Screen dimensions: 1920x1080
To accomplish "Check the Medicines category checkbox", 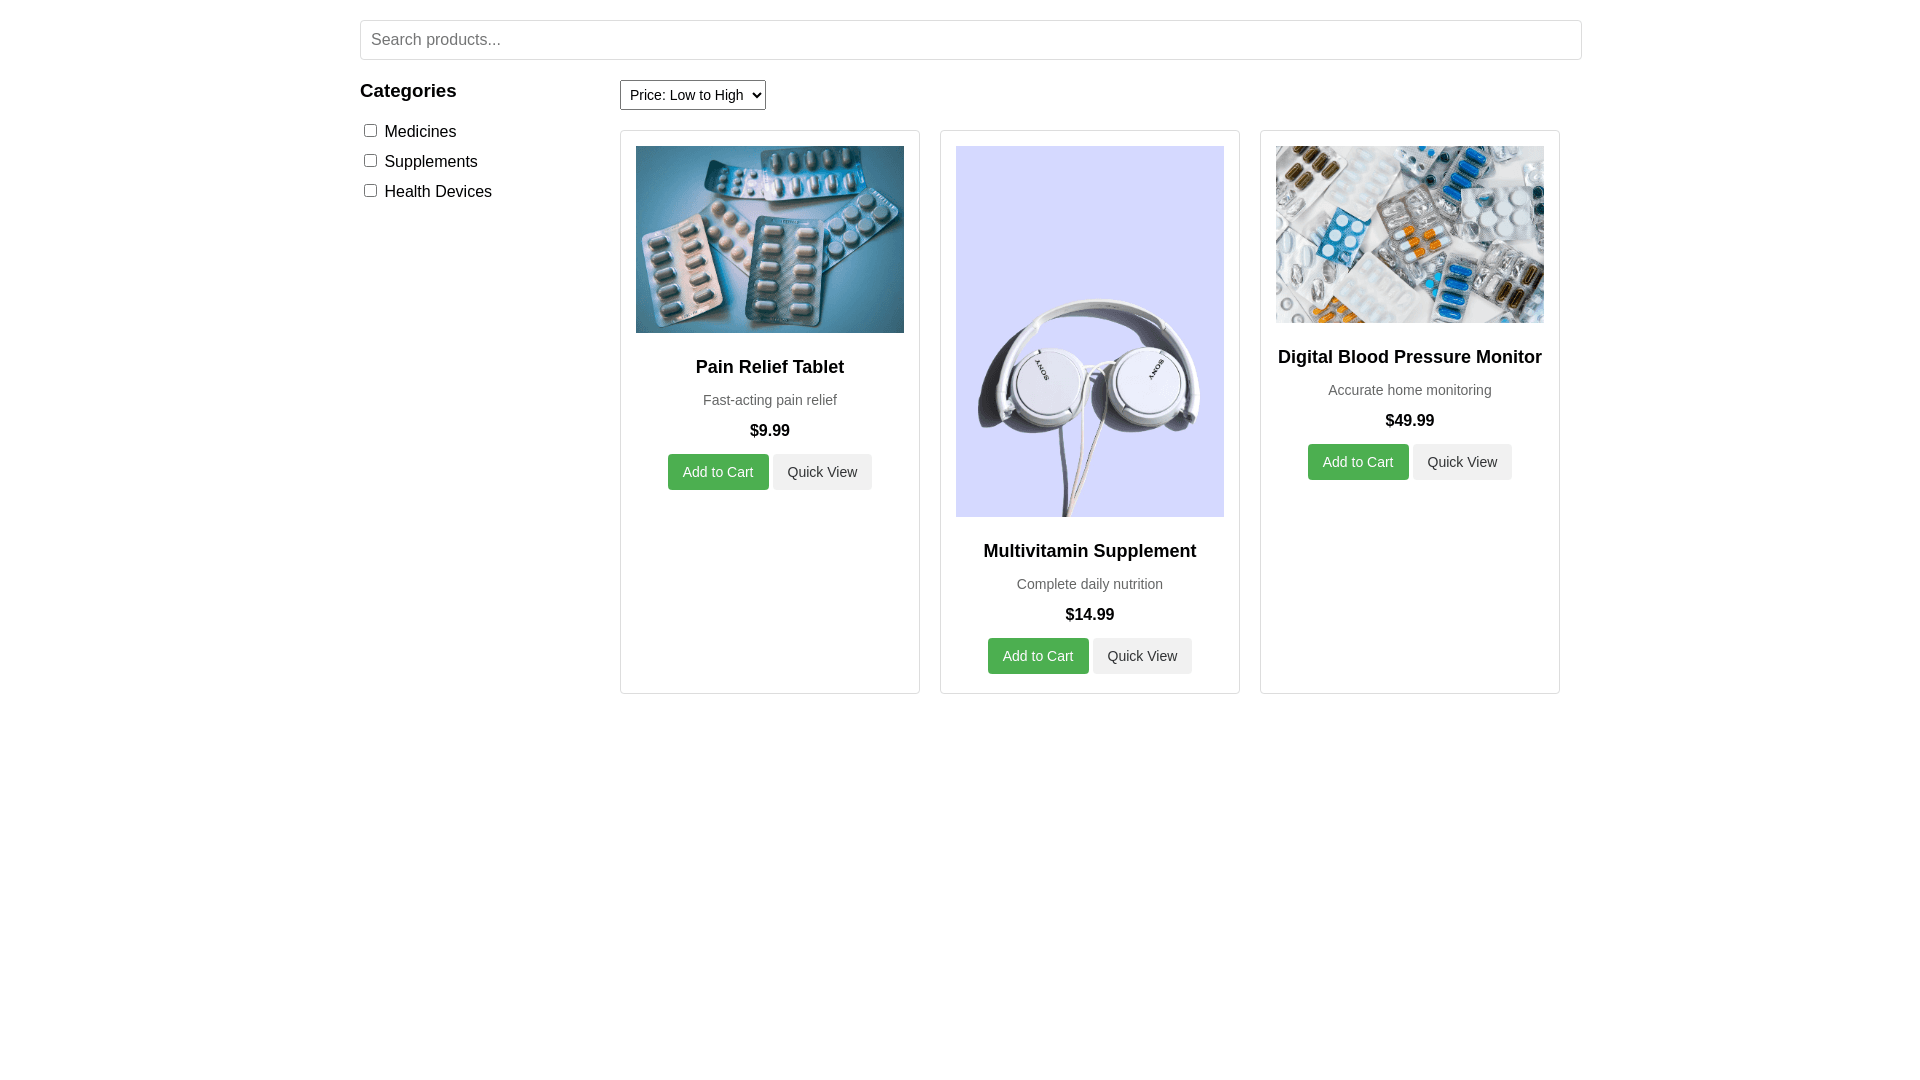I will coord(370,131).
